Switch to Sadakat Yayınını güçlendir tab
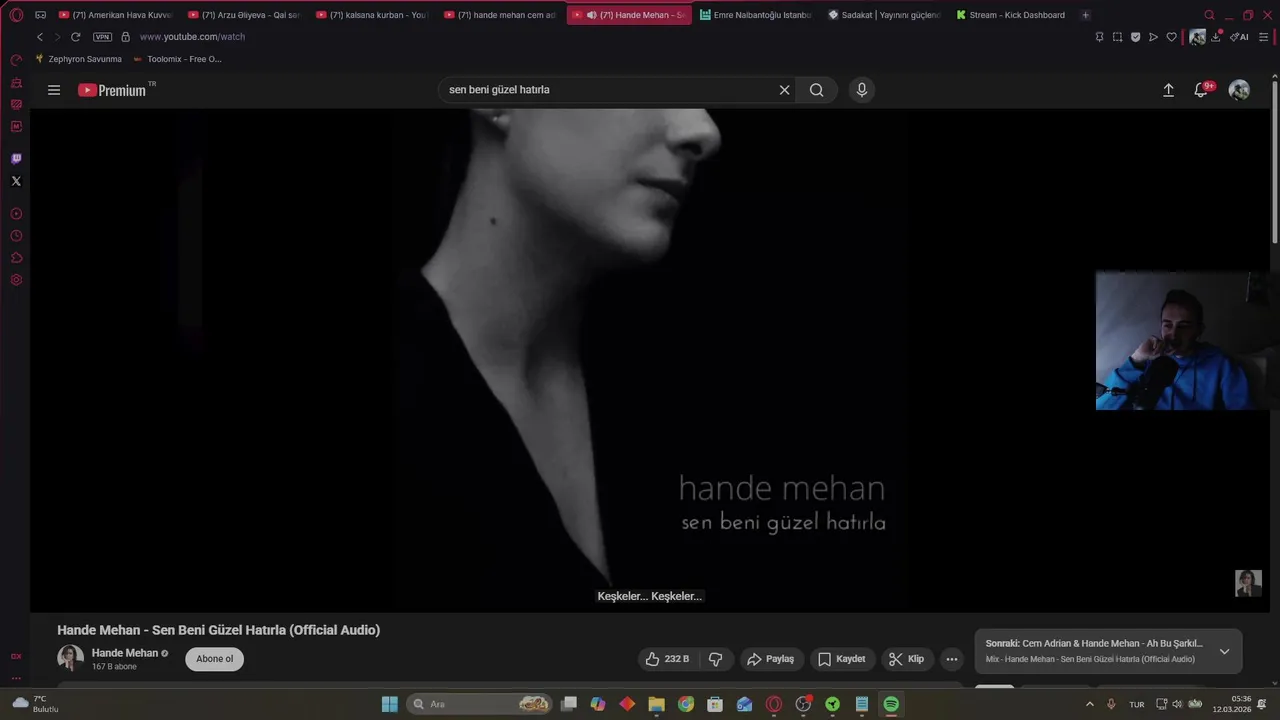1280x720 pixels. 884,15
